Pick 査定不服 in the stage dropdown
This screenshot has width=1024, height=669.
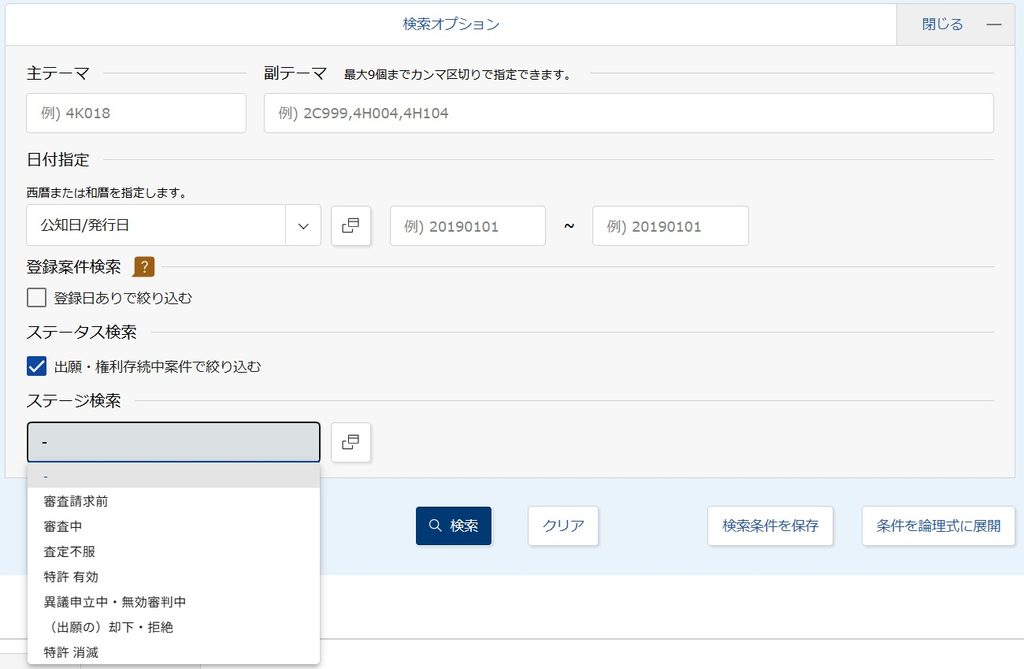[174, 551]
